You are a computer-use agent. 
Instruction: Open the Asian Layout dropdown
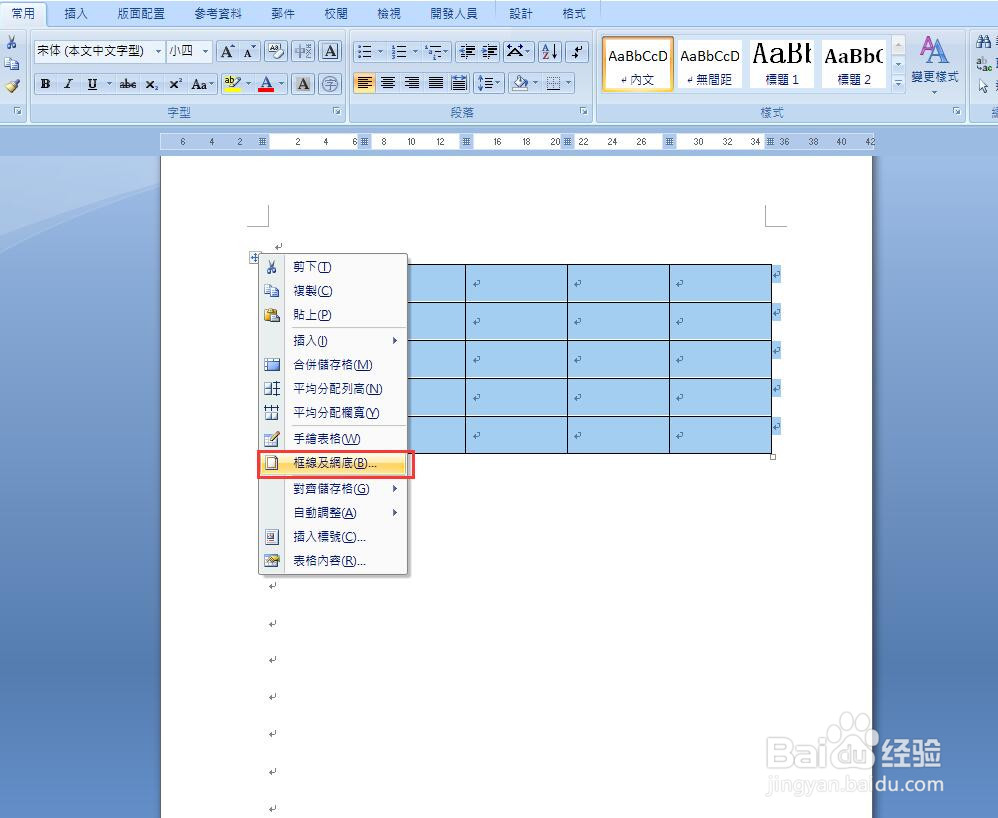pos(519,52)
